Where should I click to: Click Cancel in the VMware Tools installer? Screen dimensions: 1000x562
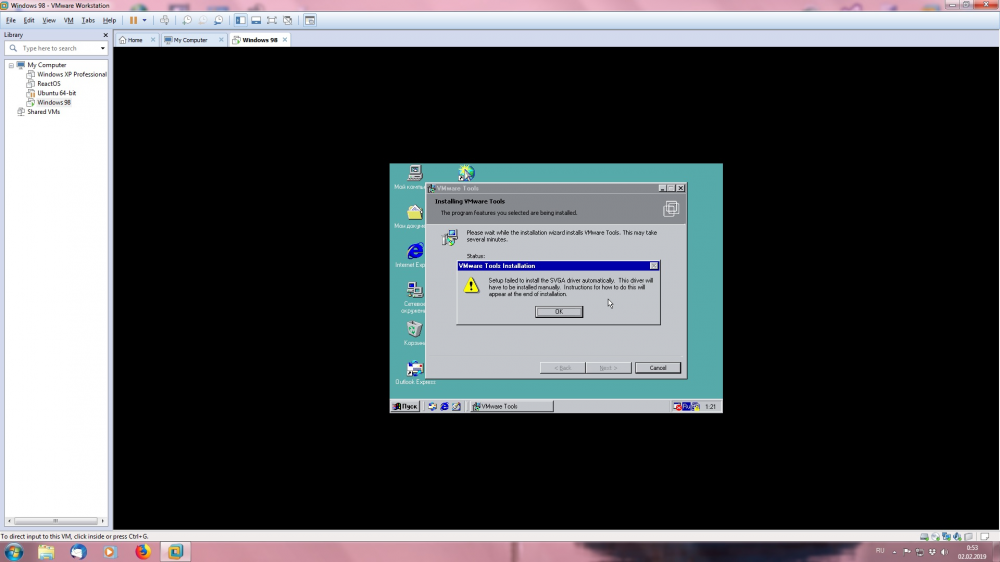tap(658, 368)
